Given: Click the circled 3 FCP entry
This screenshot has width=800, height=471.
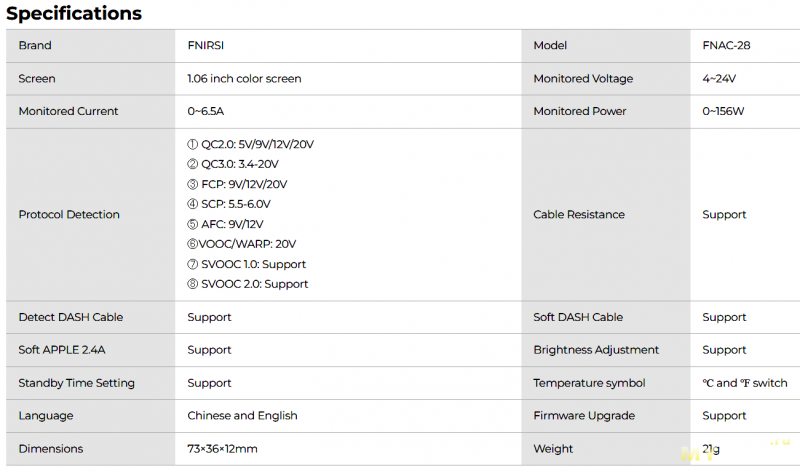Looking at the screenshot, I should (237, 184).
